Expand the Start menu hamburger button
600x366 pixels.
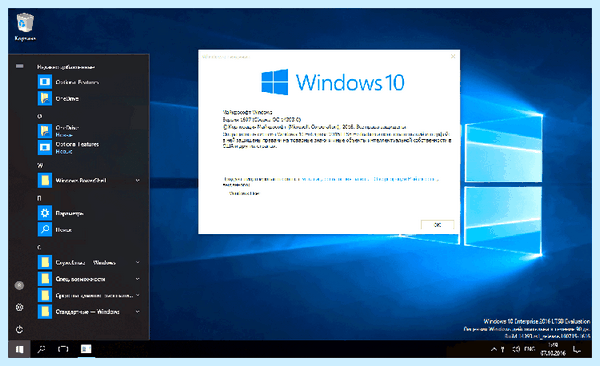coord(20,67)
